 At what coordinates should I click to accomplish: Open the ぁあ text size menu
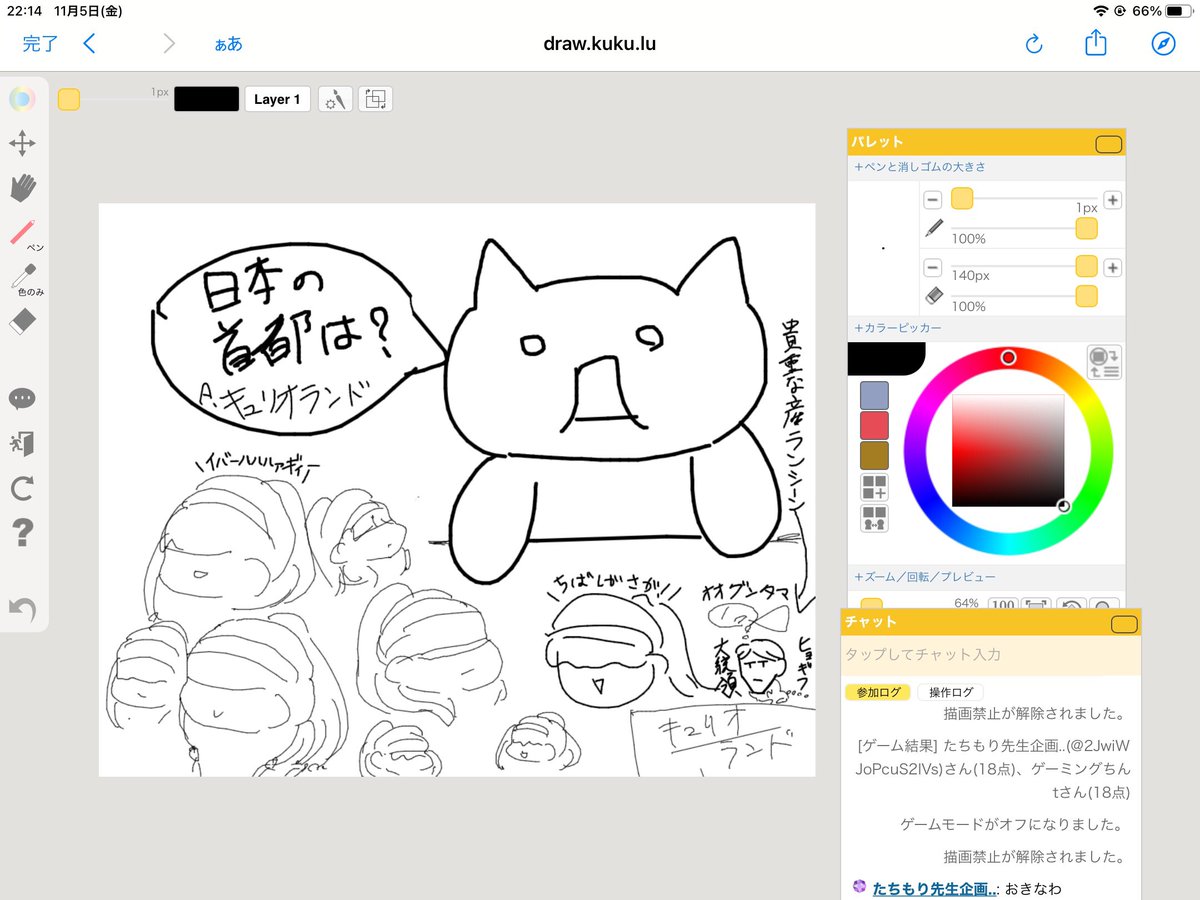228,44
